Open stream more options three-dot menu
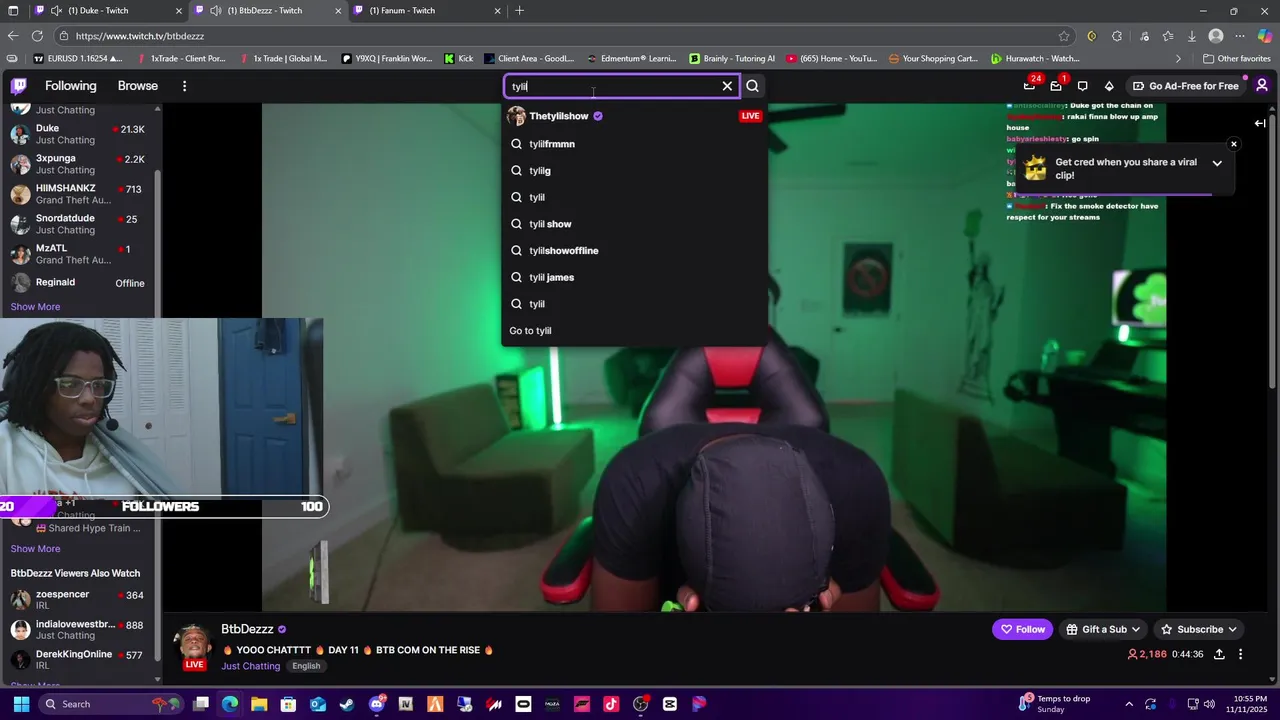The image size is (1280, 720). coord(1241,654)
